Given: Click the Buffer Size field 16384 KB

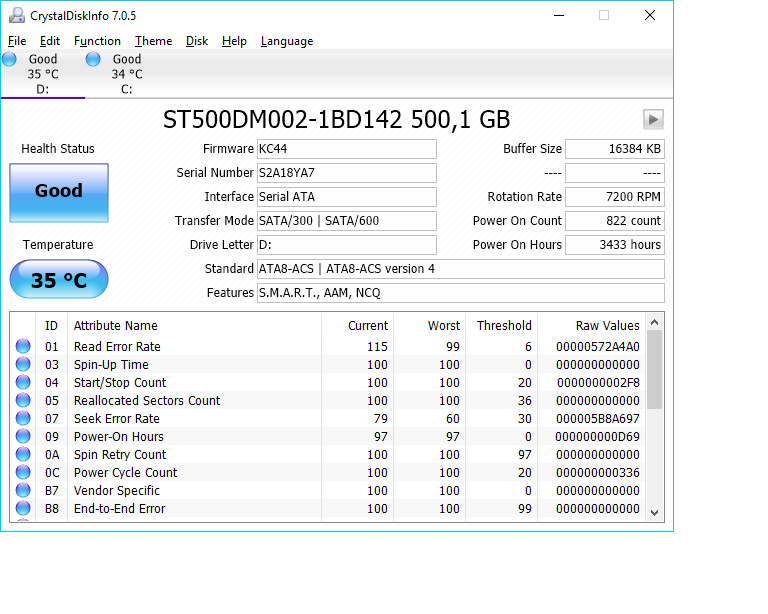Looking at the screenshot, I should 615,149.
